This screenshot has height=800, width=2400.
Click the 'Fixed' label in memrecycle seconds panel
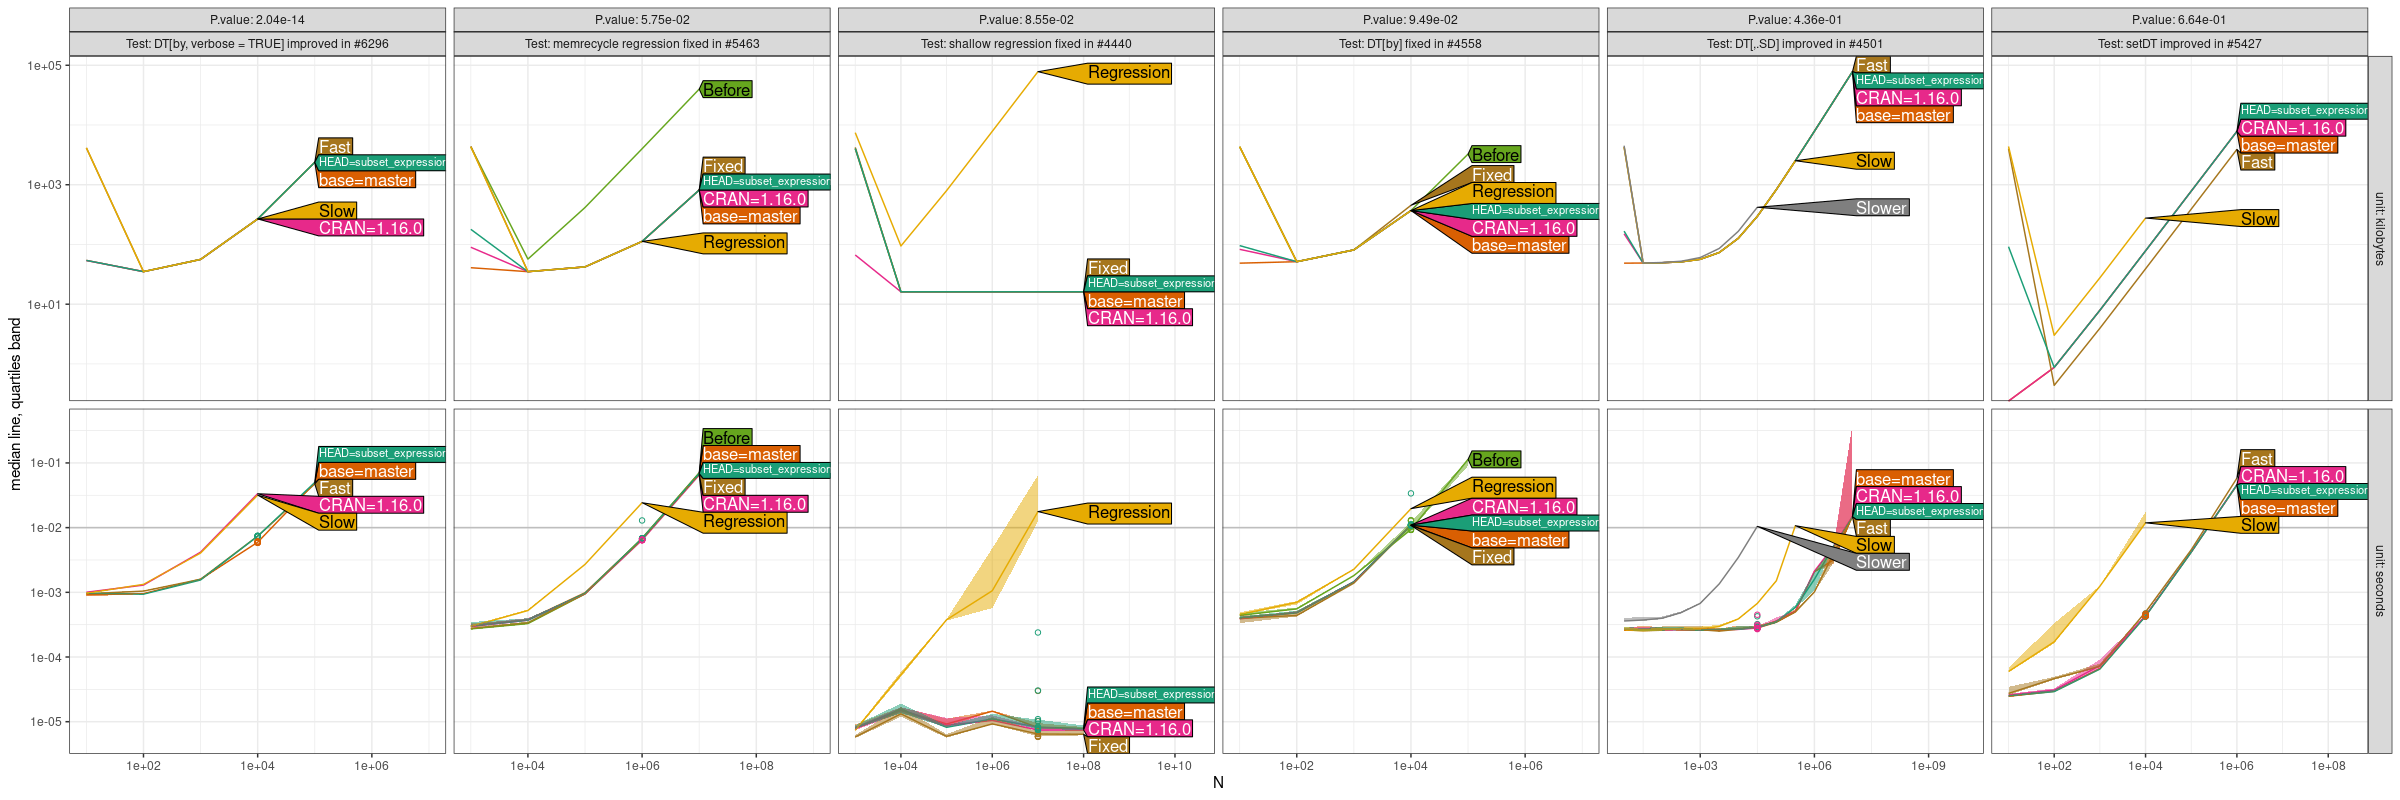(723, 488)
